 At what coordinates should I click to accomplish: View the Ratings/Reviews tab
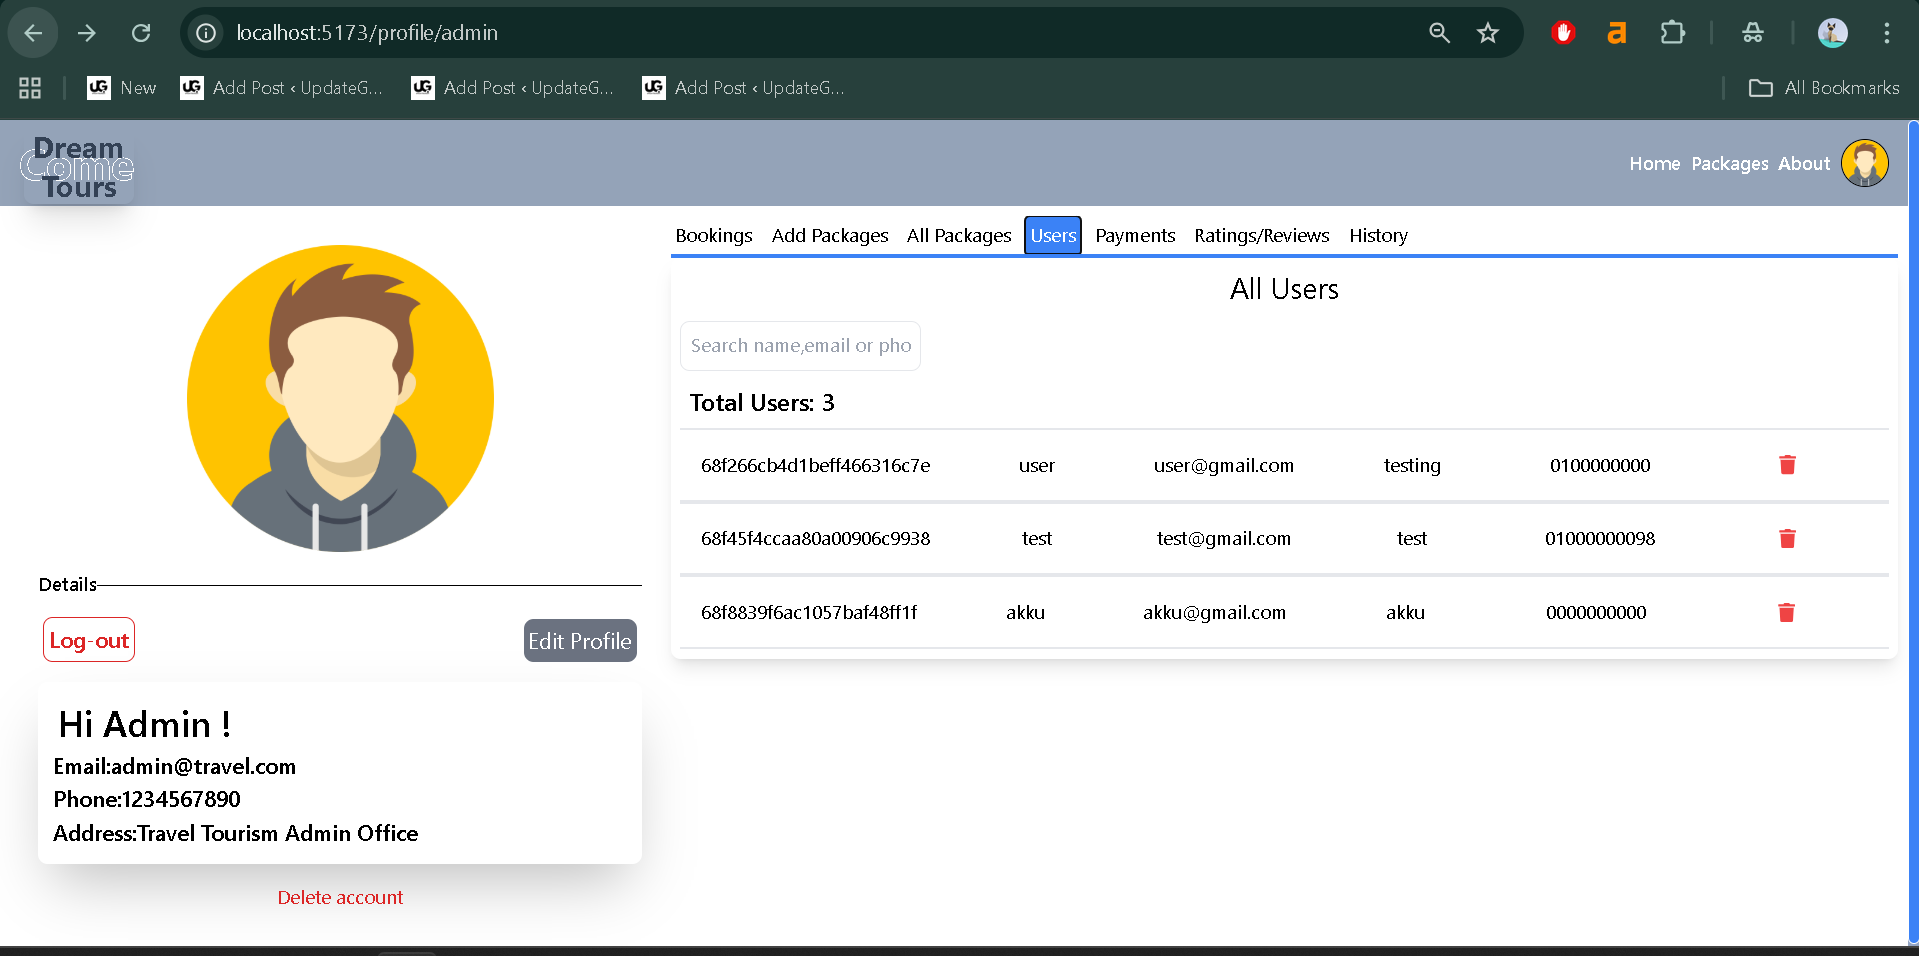pos(1261,236)
